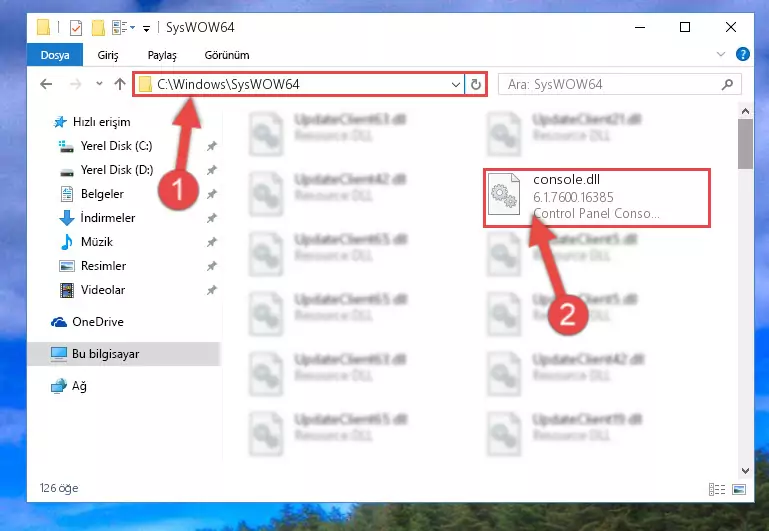Select Bu bilgisayar in the navigation pane
Viewport: 769px width, 531px height.
coord(124,354)
